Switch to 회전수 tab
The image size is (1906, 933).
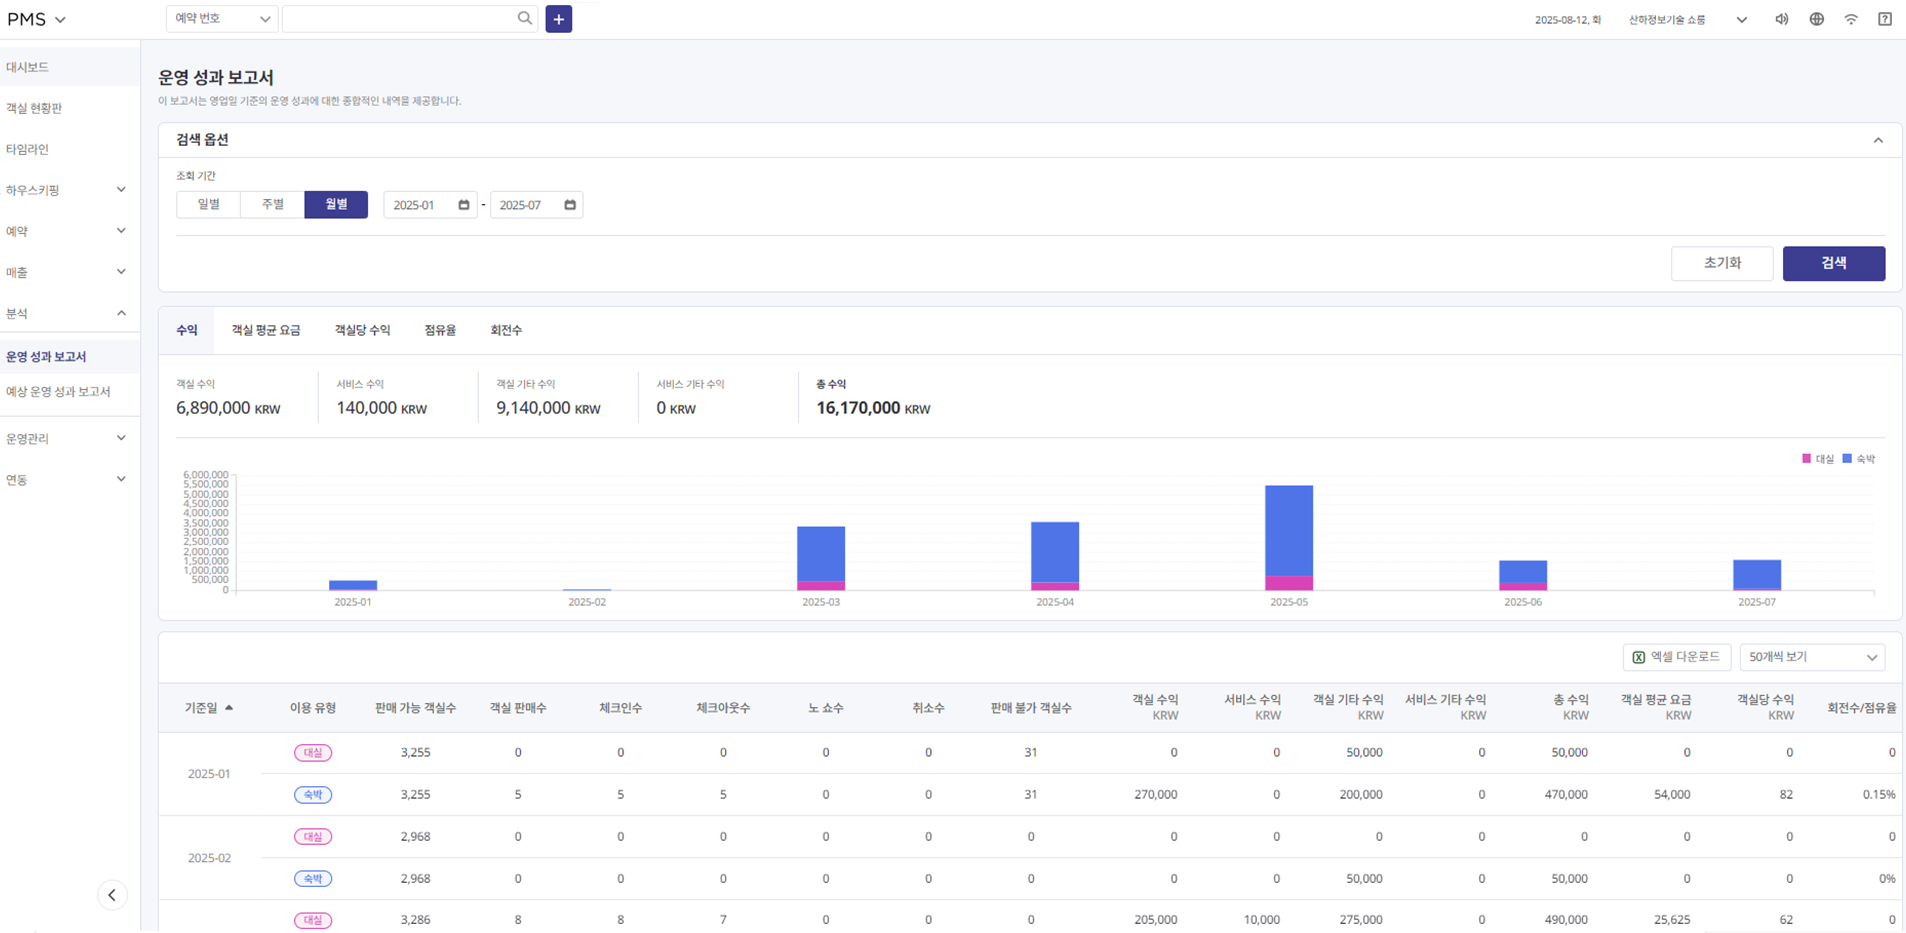506,330
